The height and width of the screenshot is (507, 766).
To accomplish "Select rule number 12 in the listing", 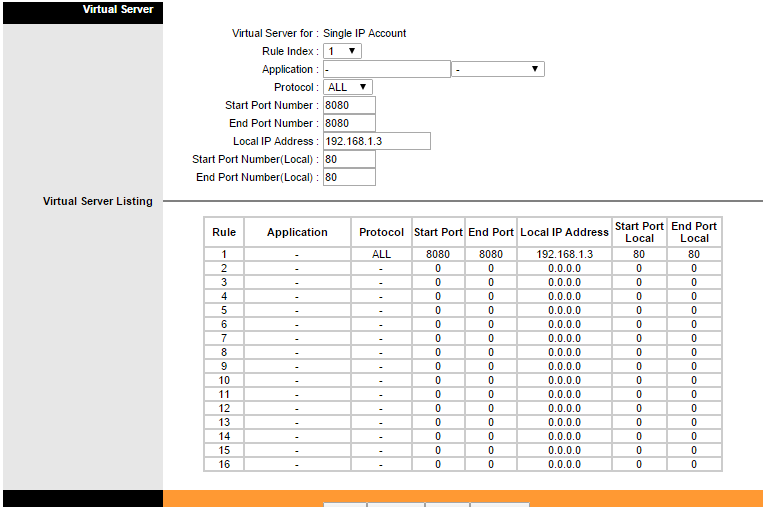I will [224, 408].
